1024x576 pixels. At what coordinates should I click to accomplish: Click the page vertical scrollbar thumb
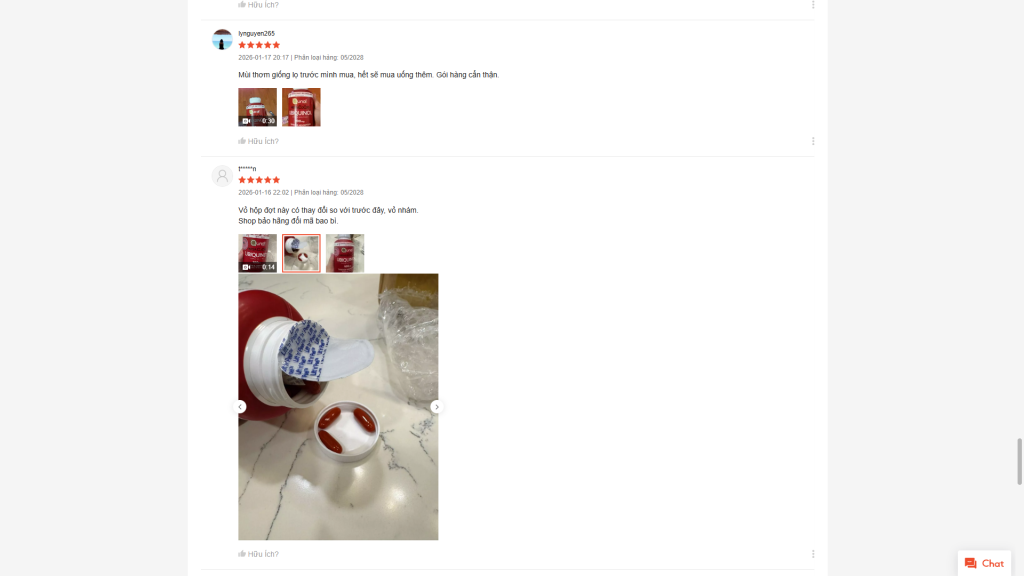1019,462
